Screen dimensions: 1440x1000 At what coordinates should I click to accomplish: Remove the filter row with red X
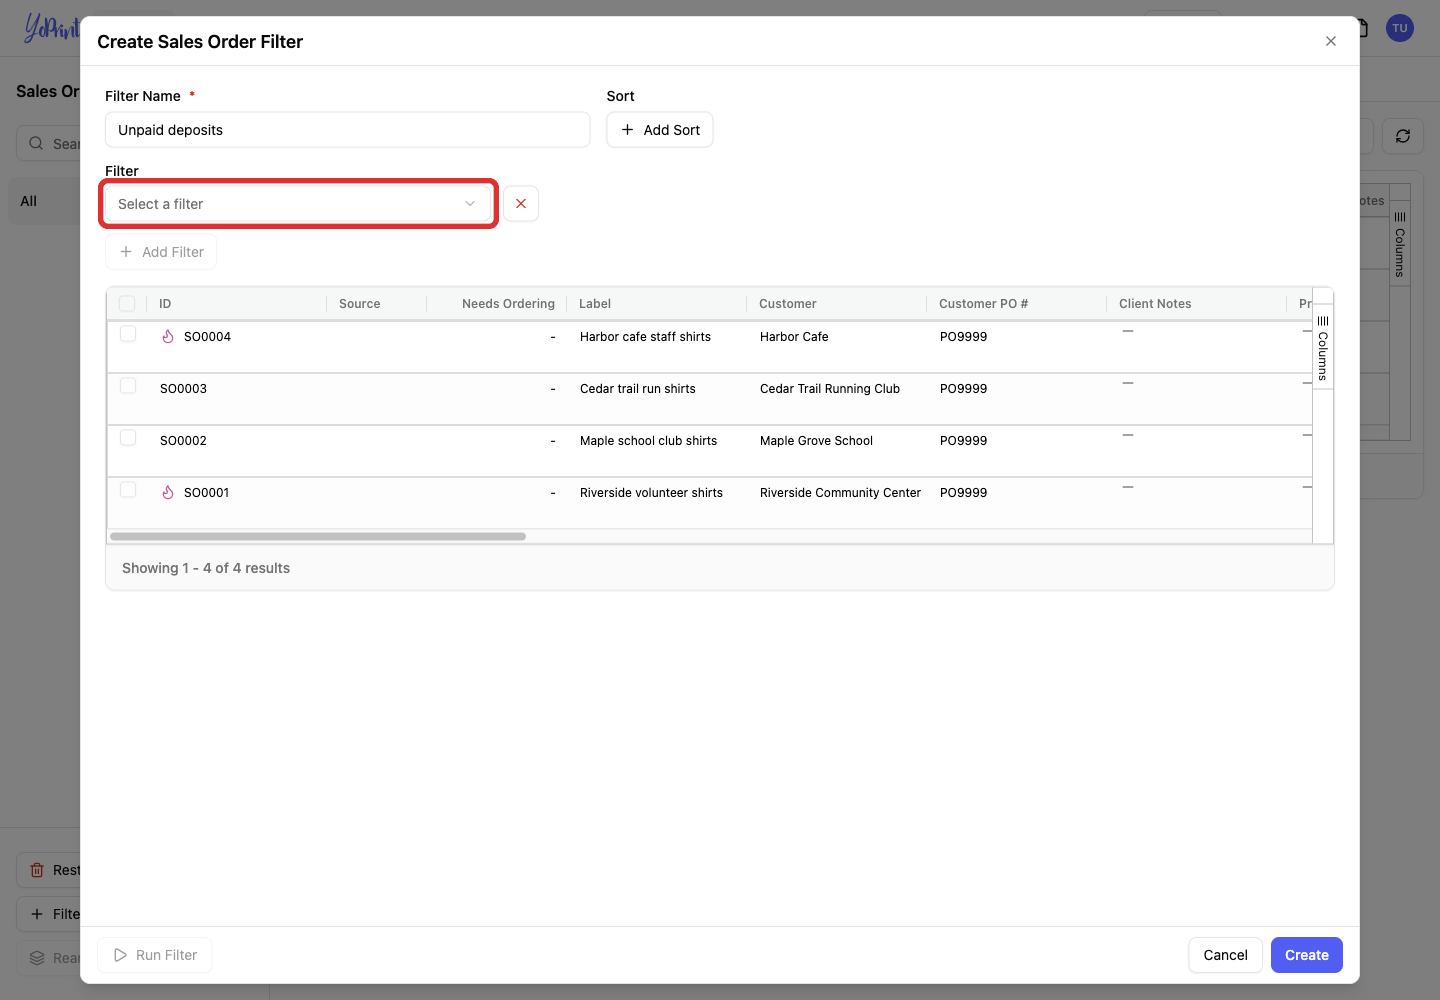tap(521, 204)
